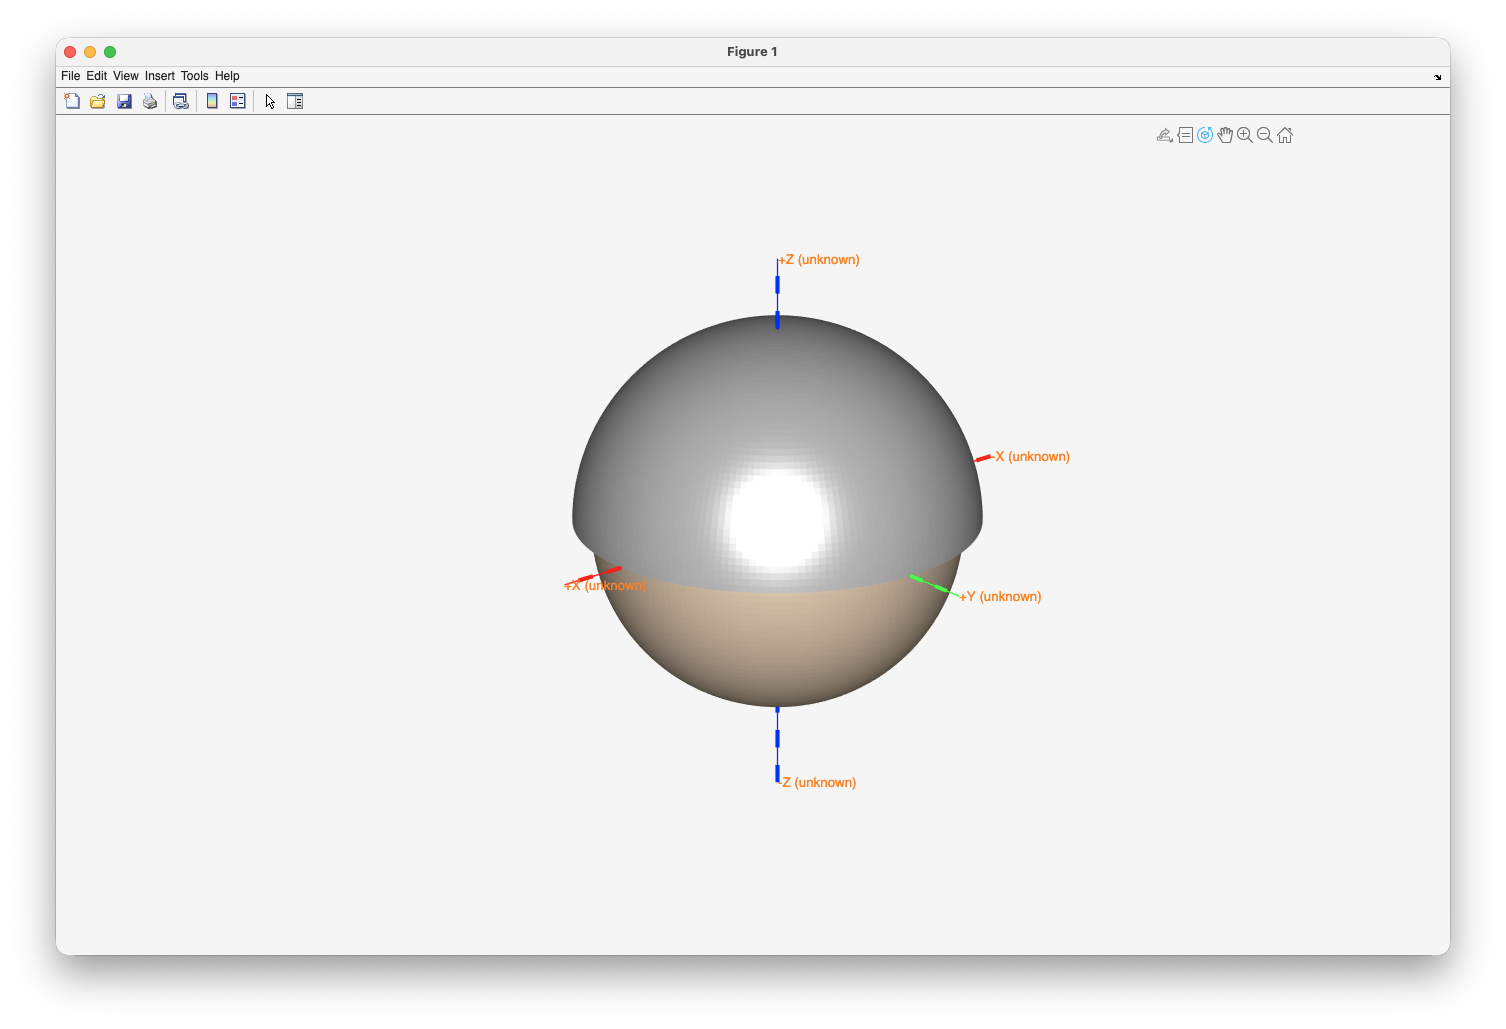The width and height of the screenshot is (1506, 1029).
Task: Click the Link Plot toolbar icon
Action: pos(181,101)
